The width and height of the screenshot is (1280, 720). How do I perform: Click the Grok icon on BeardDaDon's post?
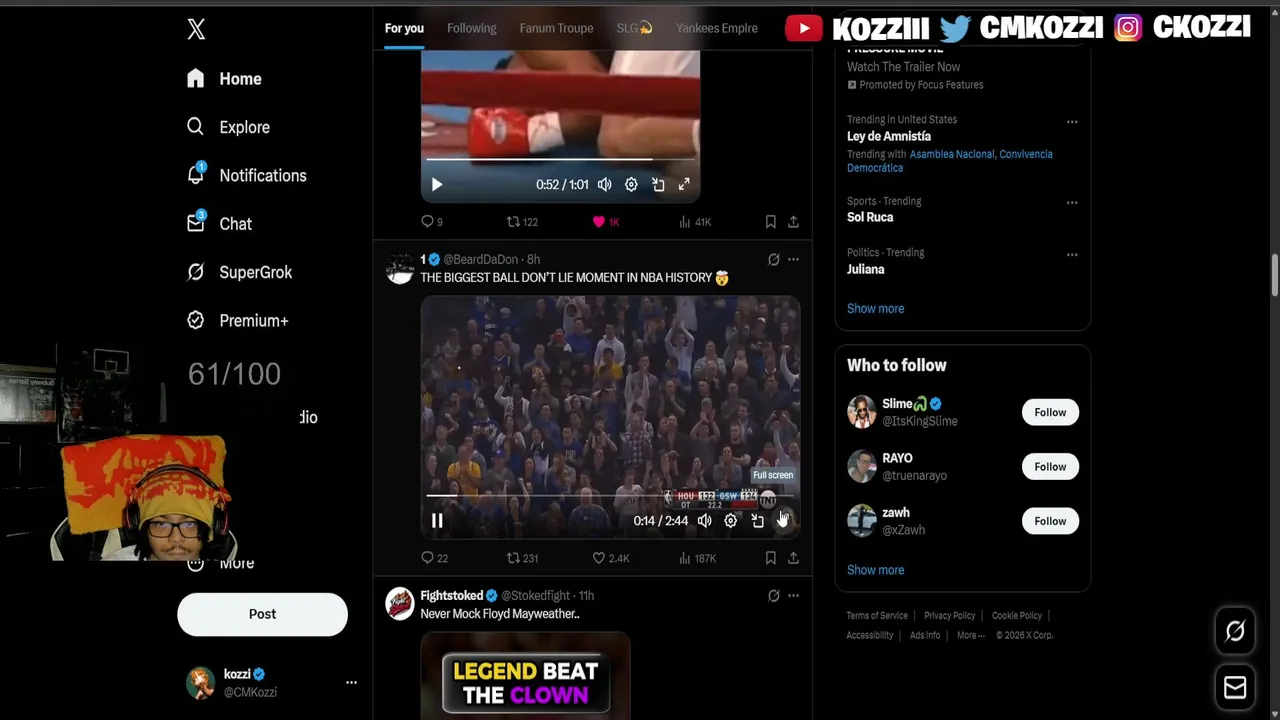(x=773, y=259)
